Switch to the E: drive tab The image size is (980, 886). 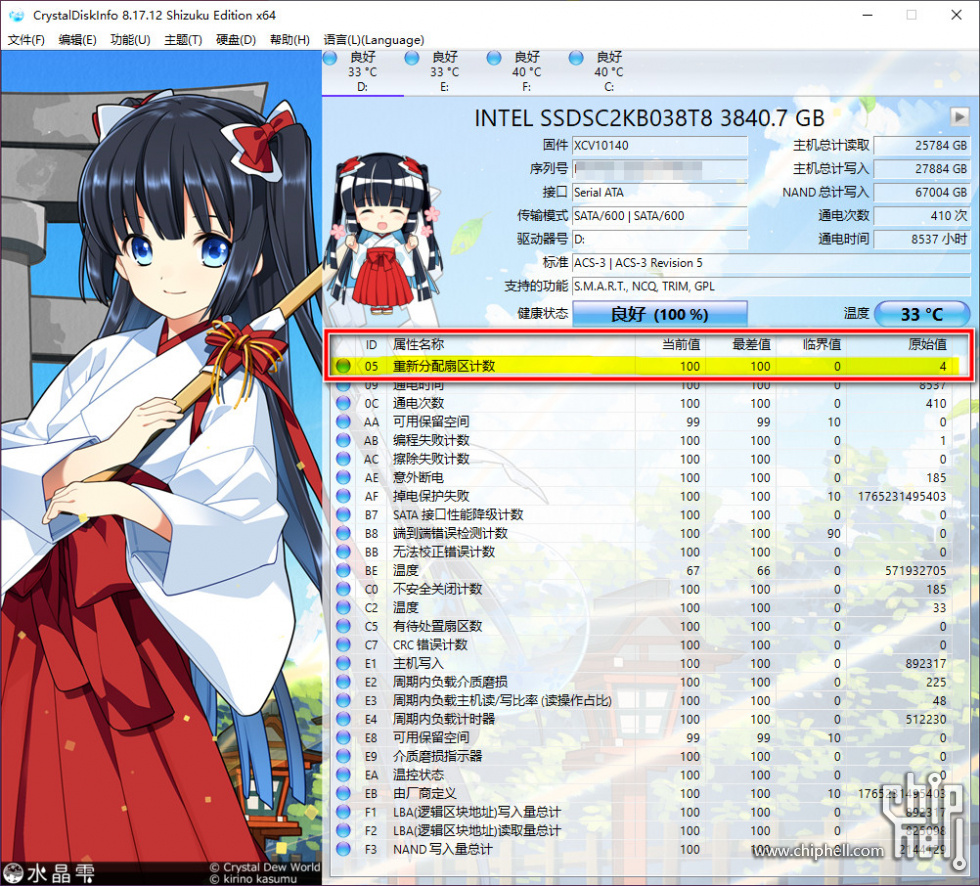(444, 72)
